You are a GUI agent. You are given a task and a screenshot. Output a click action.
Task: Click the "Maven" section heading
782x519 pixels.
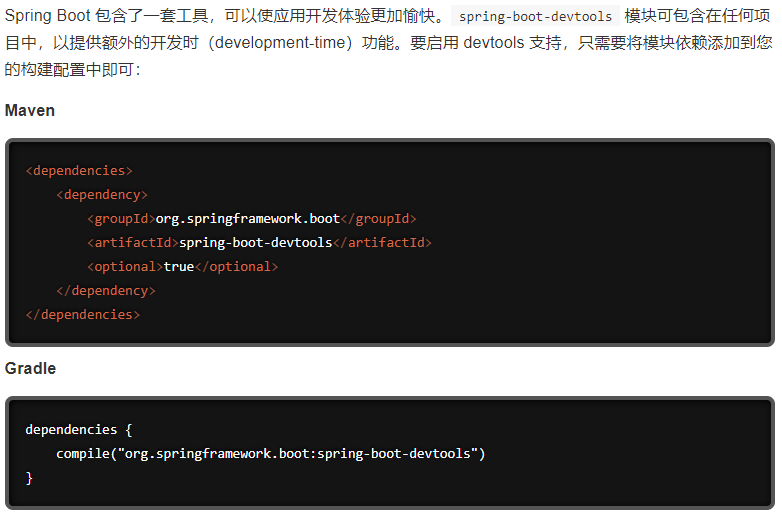[30, 110]
